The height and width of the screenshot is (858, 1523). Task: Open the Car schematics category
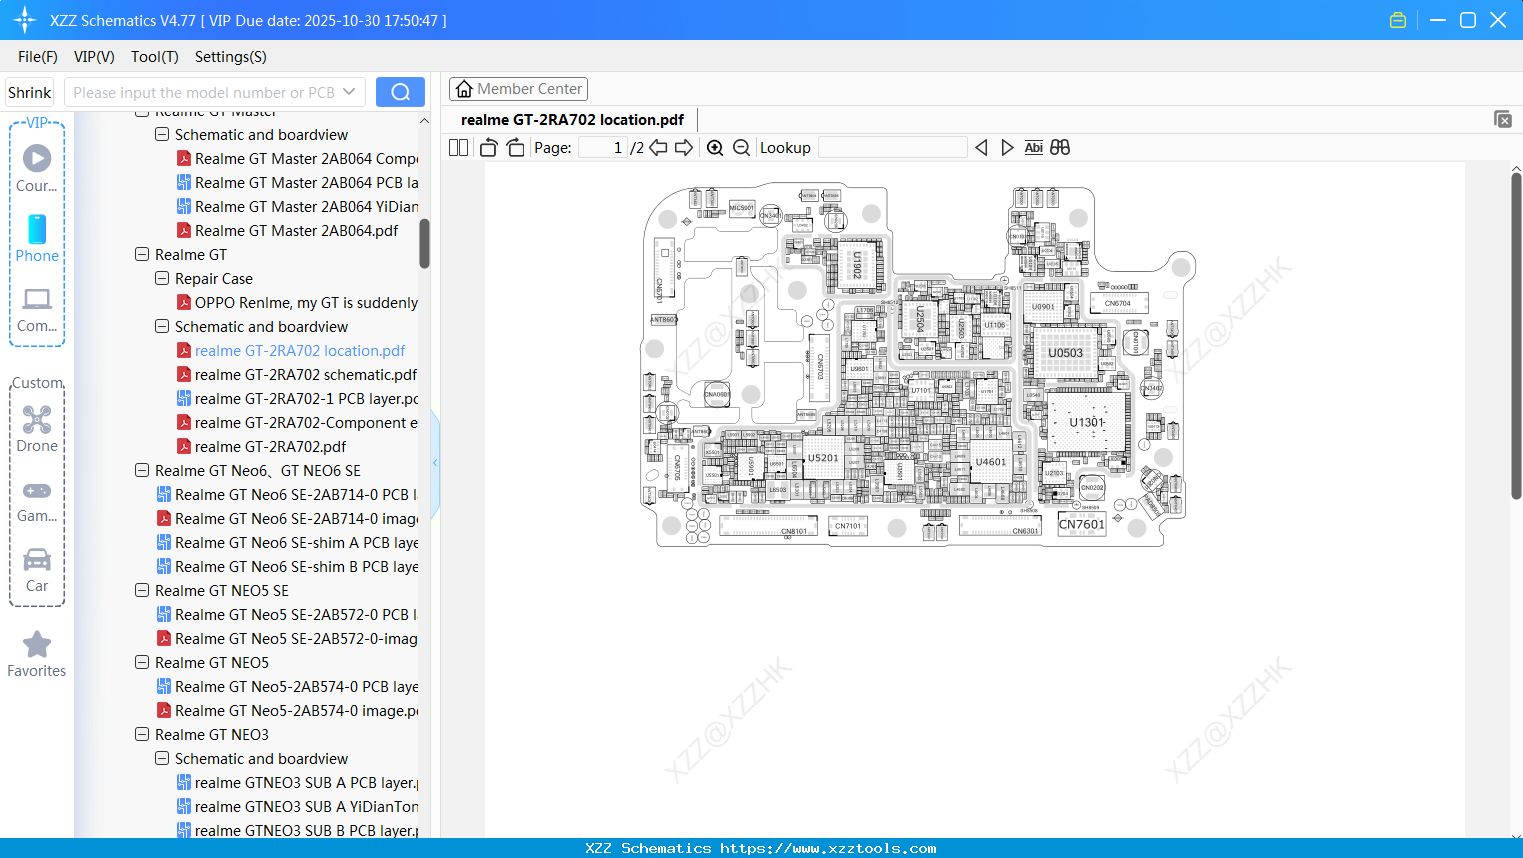tap(37, 570)
